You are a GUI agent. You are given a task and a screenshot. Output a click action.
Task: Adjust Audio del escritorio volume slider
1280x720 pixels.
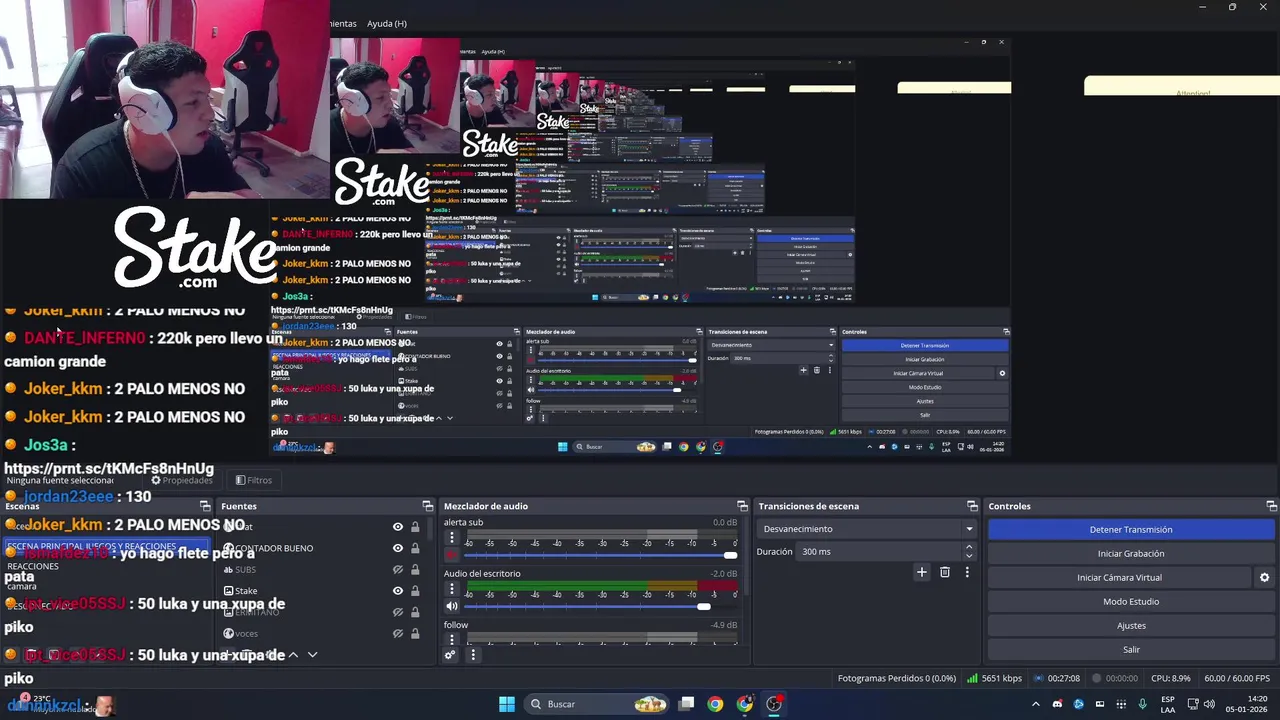pos(600,606)
